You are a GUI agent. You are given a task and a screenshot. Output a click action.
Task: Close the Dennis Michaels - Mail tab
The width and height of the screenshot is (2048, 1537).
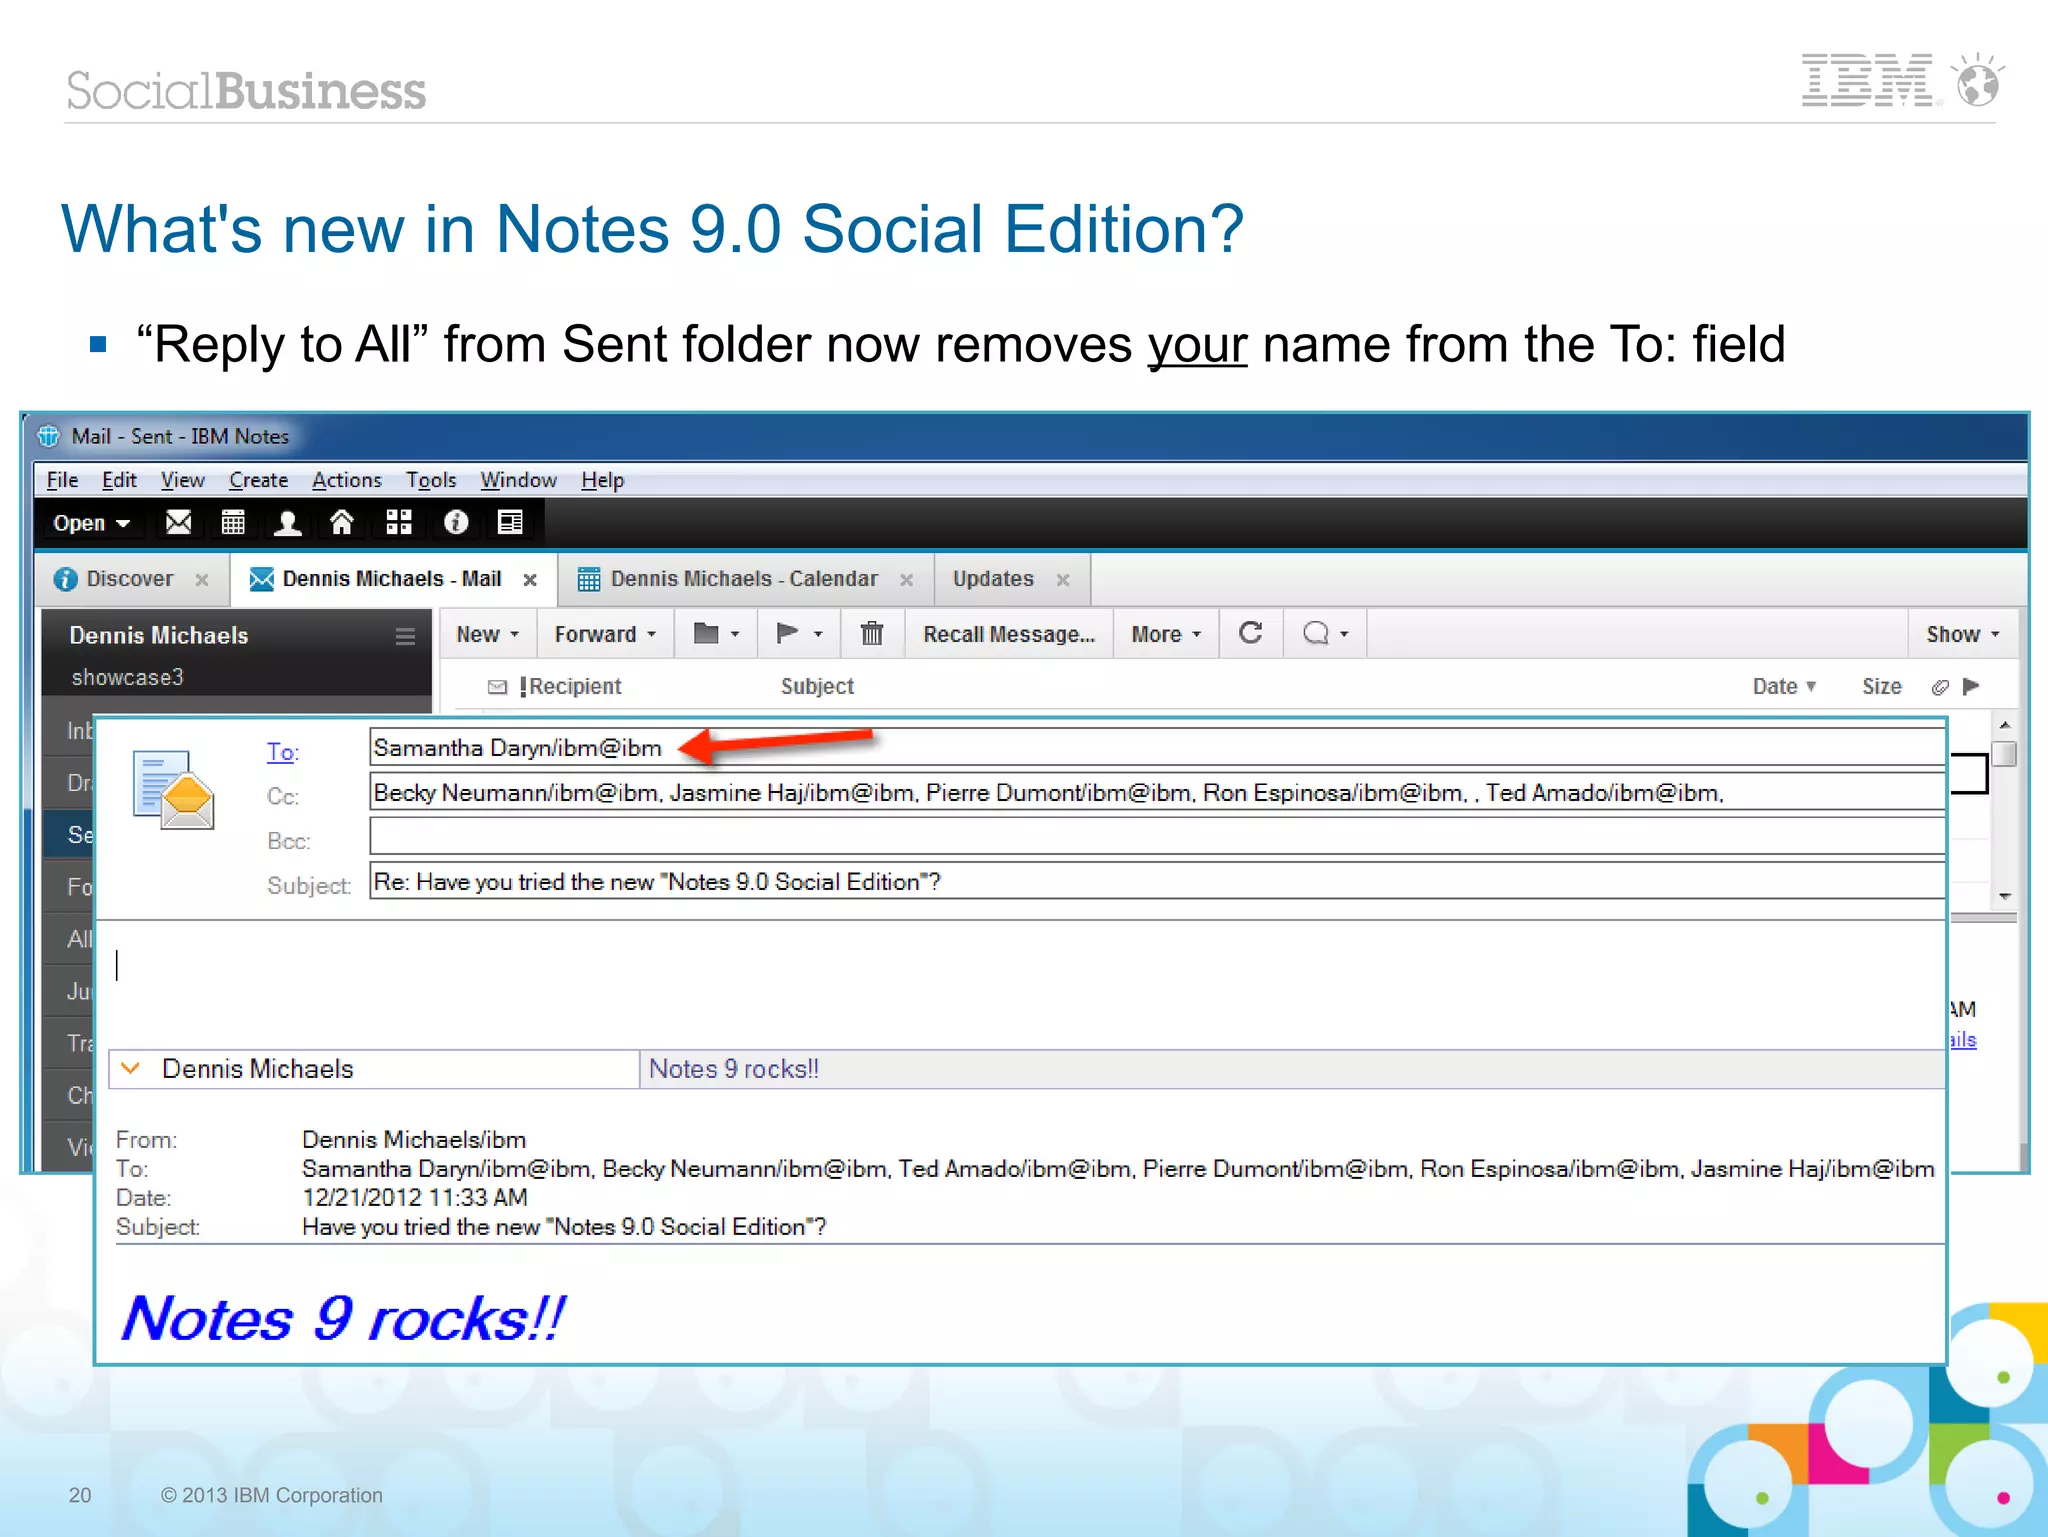point(530,580)
